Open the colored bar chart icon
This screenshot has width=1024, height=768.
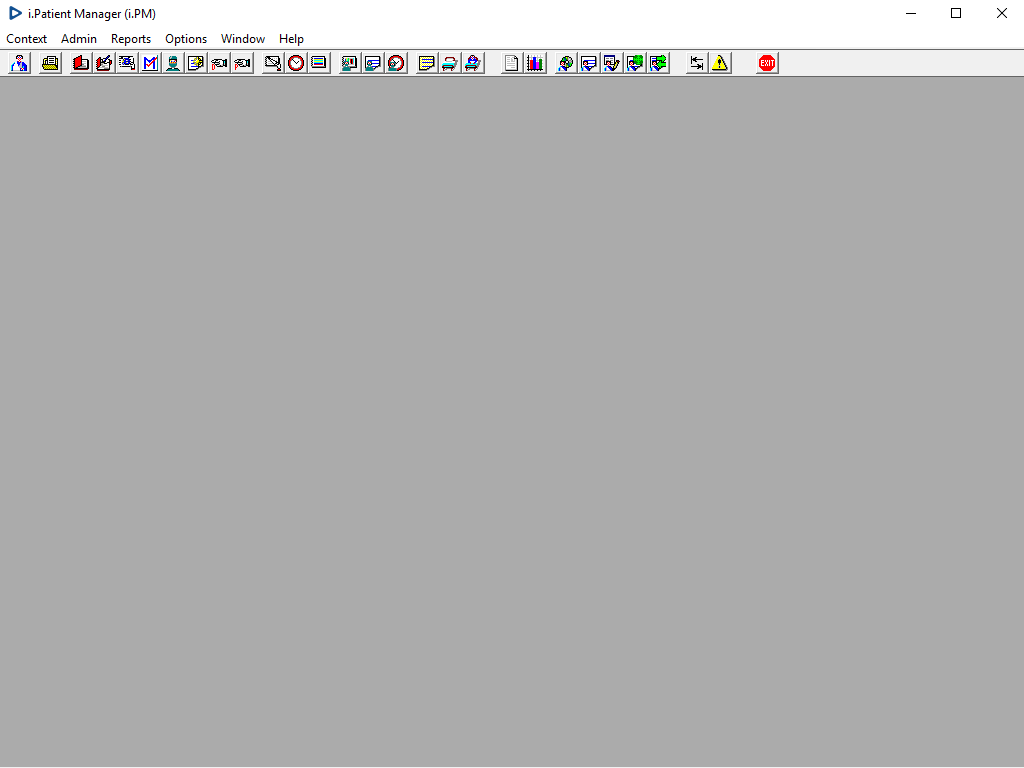click(x=535, y=63)
